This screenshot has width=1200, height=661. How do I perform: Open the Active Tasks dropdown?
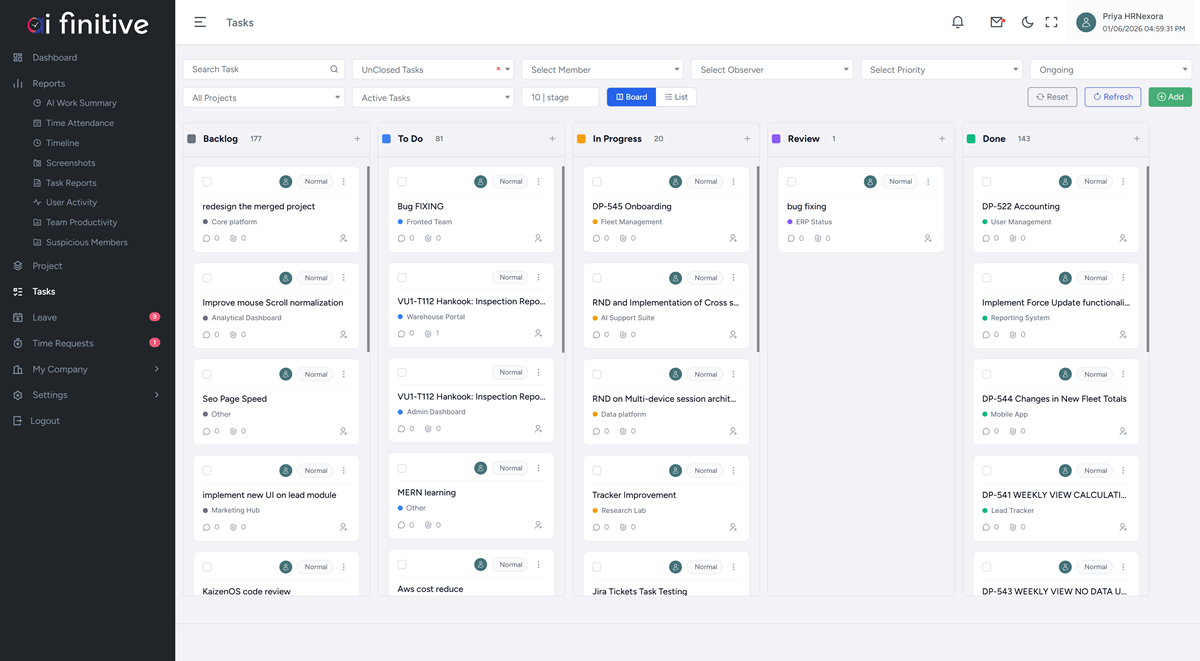(x=433, y=98)
